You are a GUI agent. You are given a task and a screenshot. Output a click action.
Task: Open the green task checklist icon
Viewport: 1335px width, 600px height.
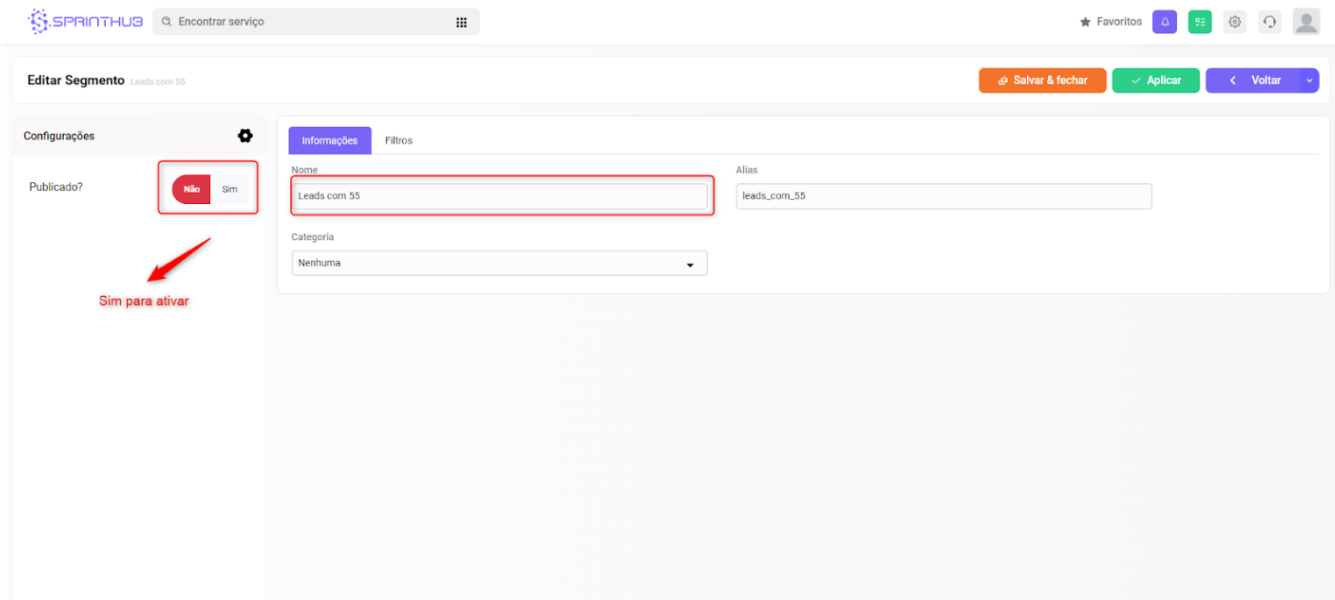pyautogui.click(x=1199, y=22)
